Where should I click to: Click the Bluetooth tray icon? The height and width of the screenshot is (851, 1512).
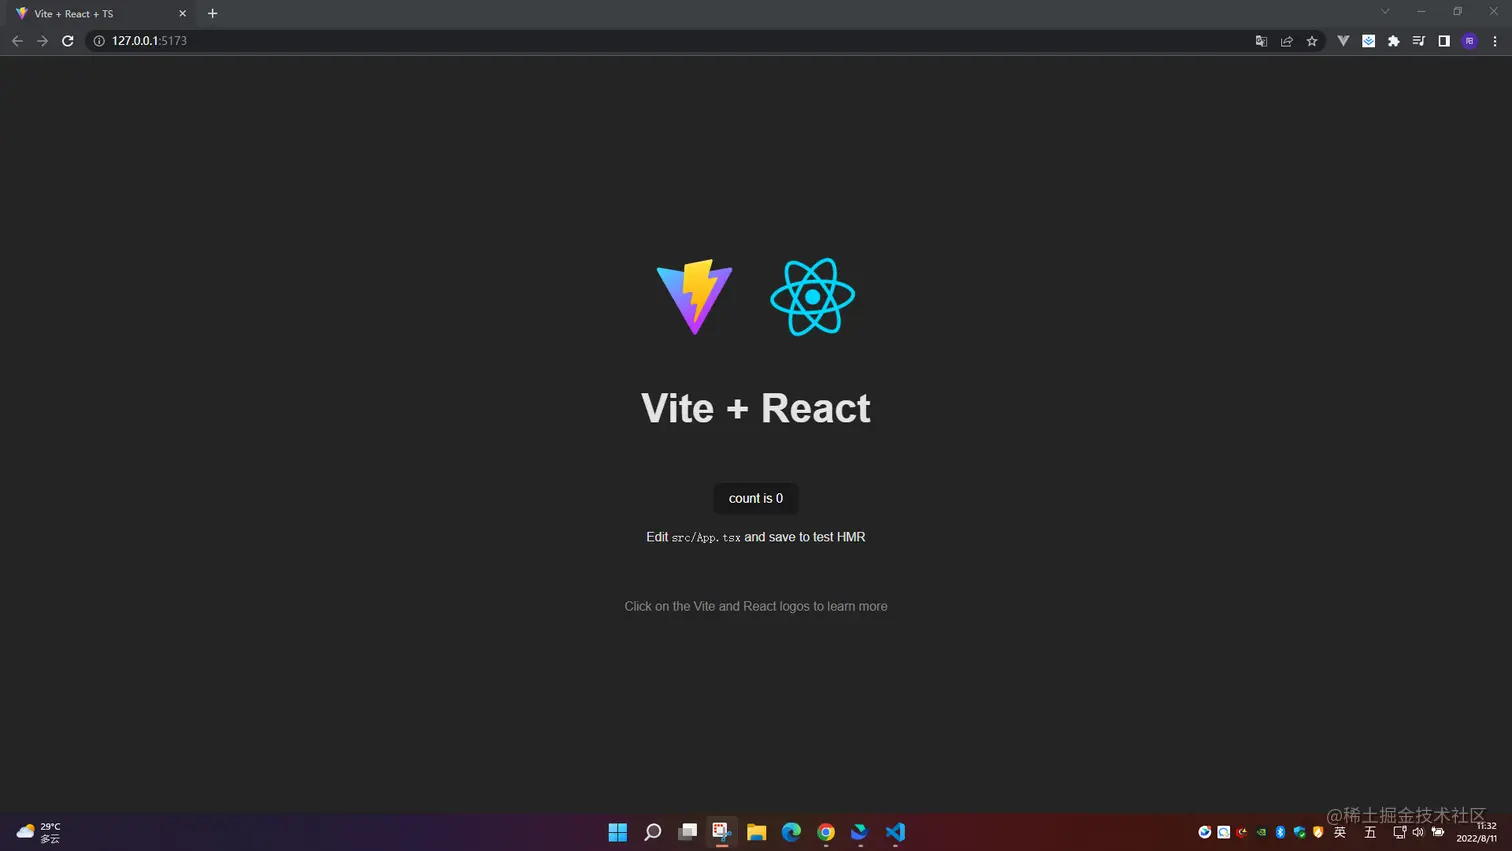(x=1280, y=832)
